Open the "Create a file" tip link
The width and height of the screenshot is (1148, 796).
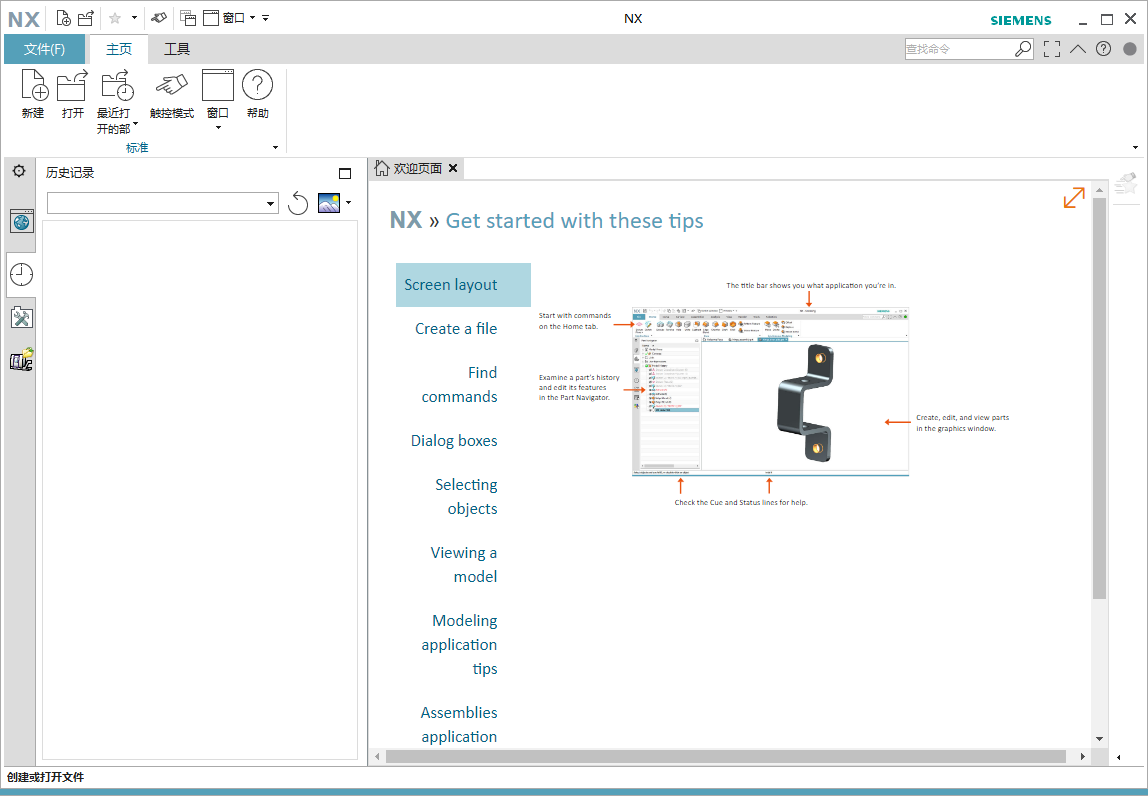pos(456,328)
